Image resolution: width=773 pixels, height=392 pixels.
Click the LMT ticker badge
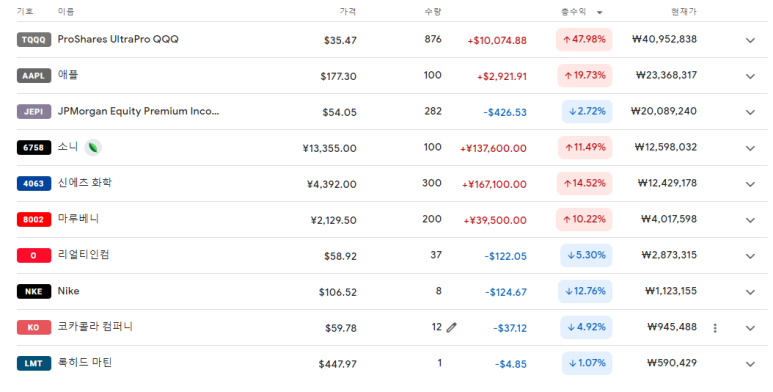click(x=34, y=363)
